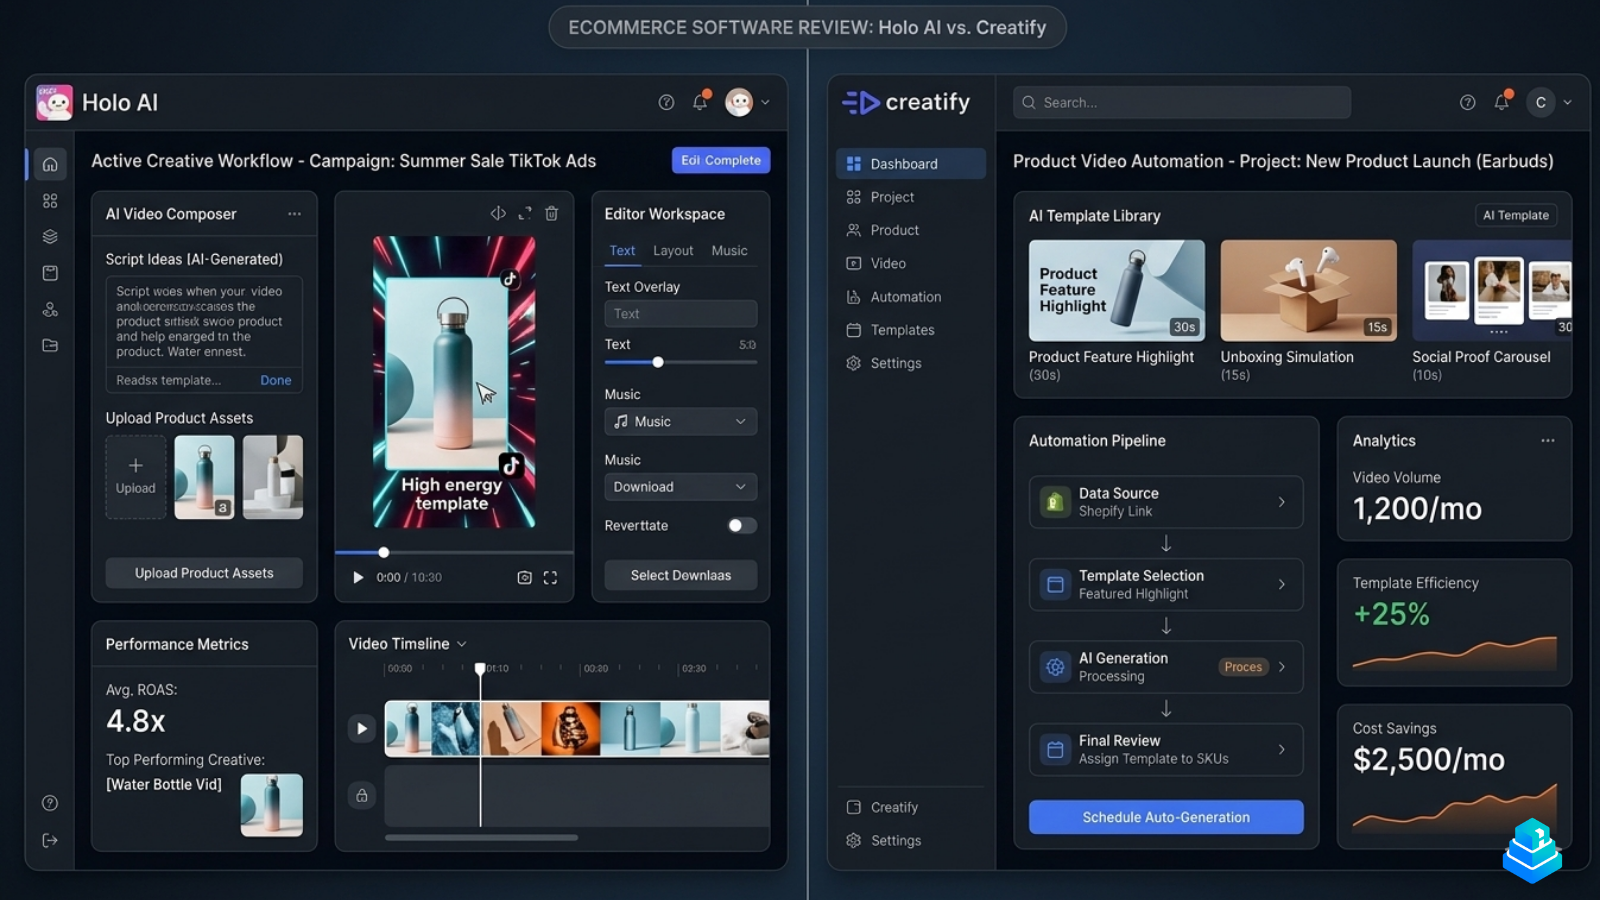This screenshot has width=1600, height=900.
Task: Adjust the Text size slider handle
Action: pos(658,362)
